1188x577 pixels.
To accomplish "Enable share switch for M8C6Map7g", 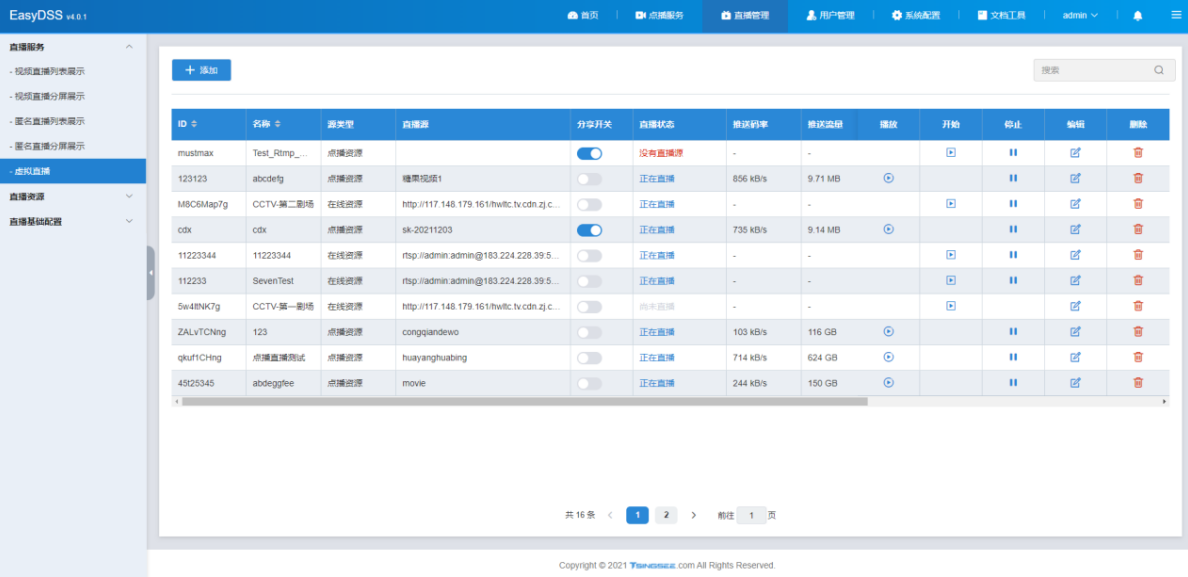I will (x=589, y=204).
